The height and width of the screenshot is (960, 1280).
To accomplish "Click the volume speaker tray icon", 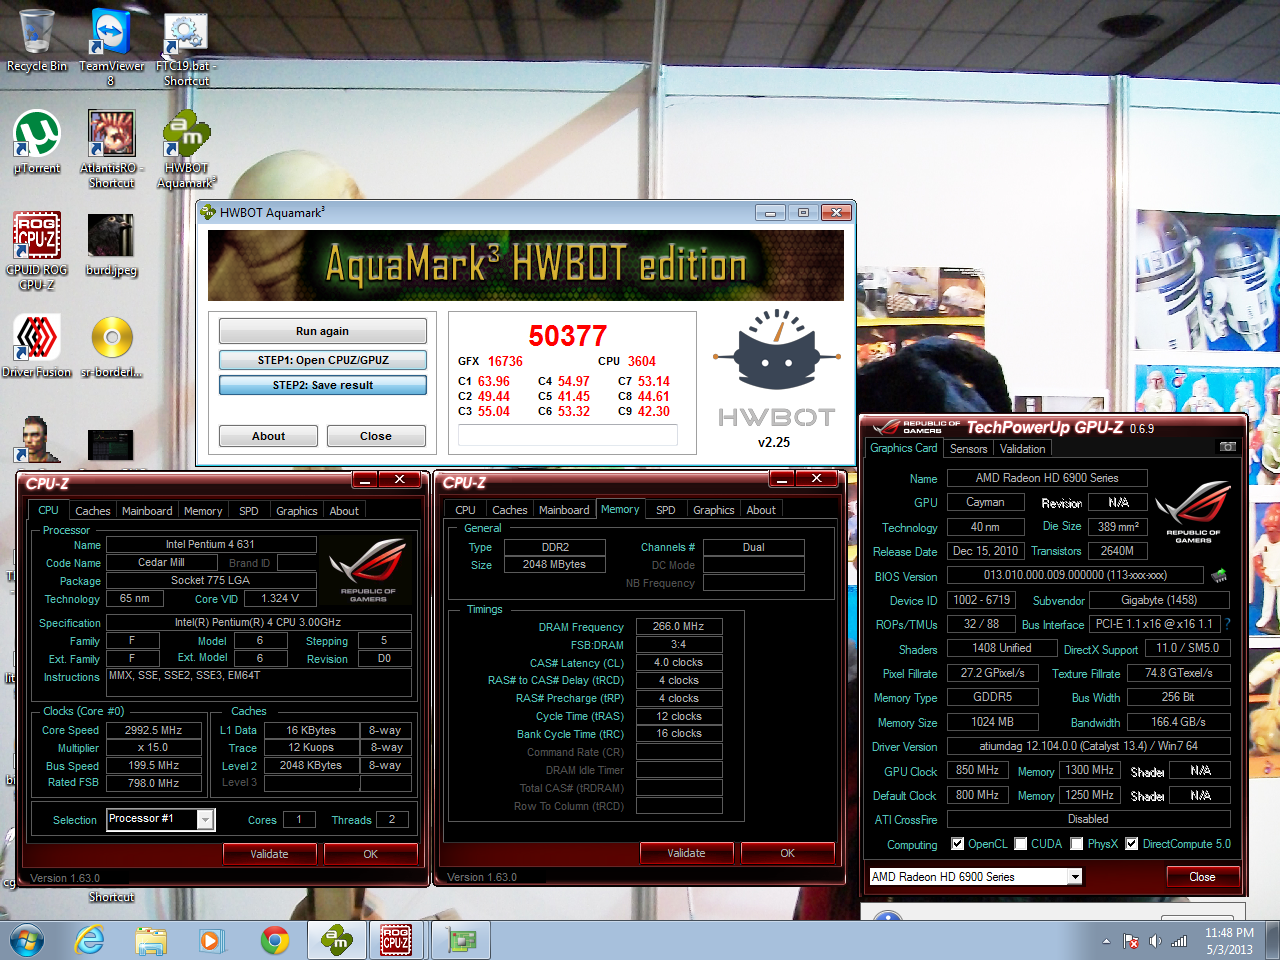I will click(x=1155, y=941).
